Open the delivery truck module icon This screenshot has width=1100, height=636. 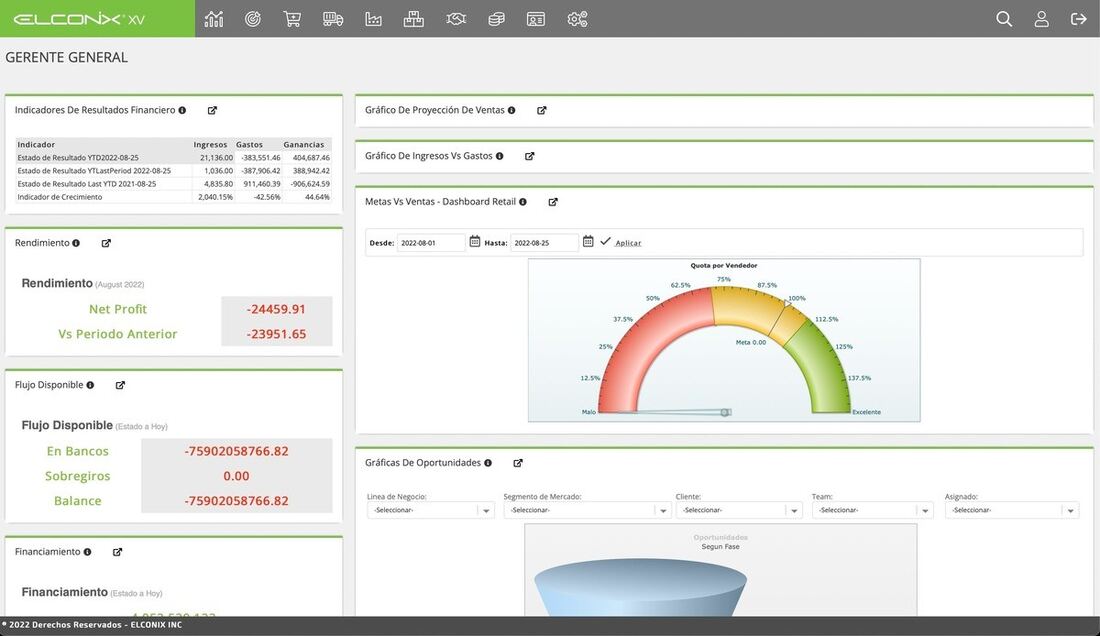point(333,19)
